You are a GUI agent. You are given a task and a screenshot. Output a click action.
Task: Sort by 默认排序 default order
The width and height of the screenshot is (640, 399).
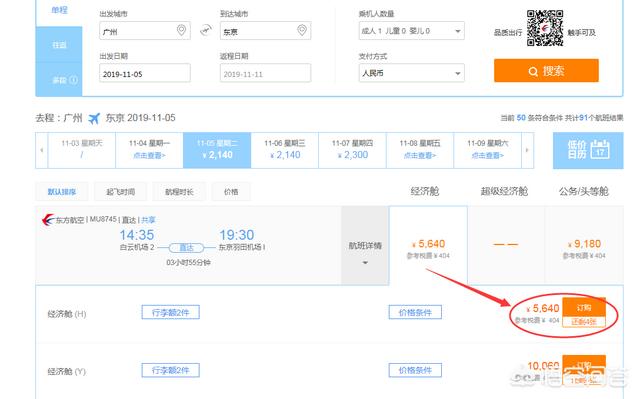(62, 192)
